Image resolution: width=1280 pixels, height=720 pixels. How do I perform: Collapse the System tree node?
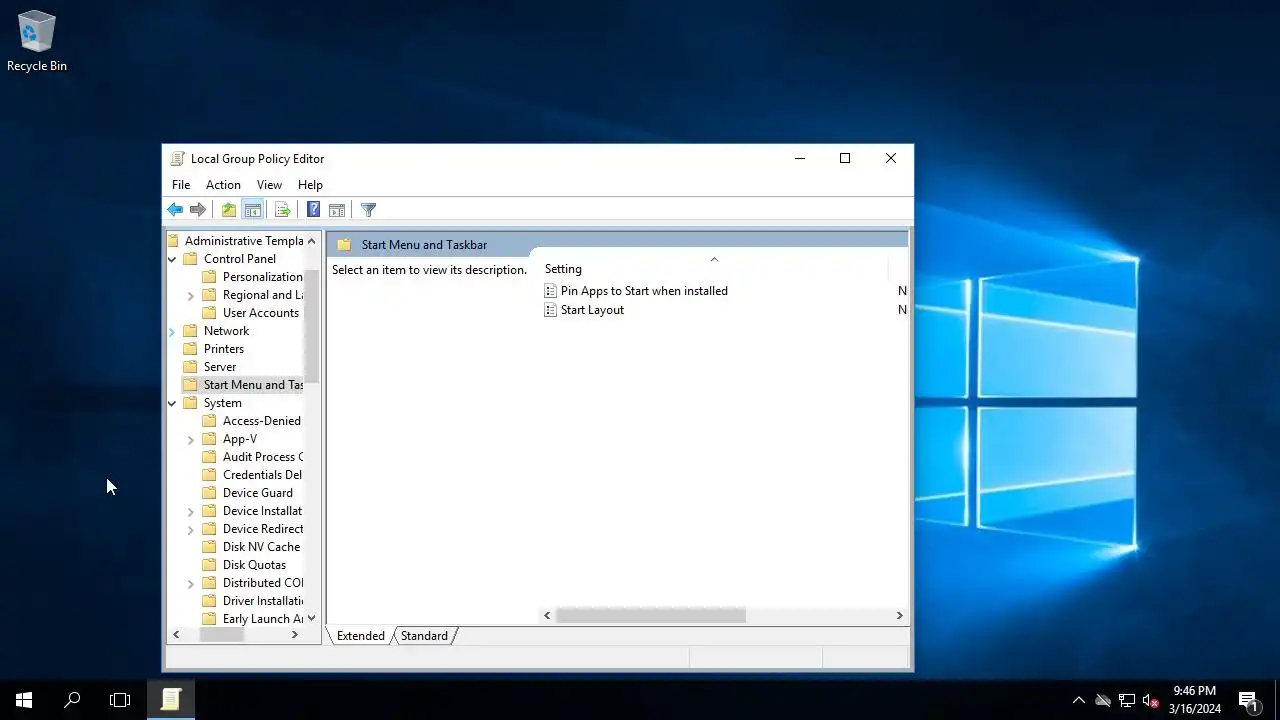click(x=172, y=403)
